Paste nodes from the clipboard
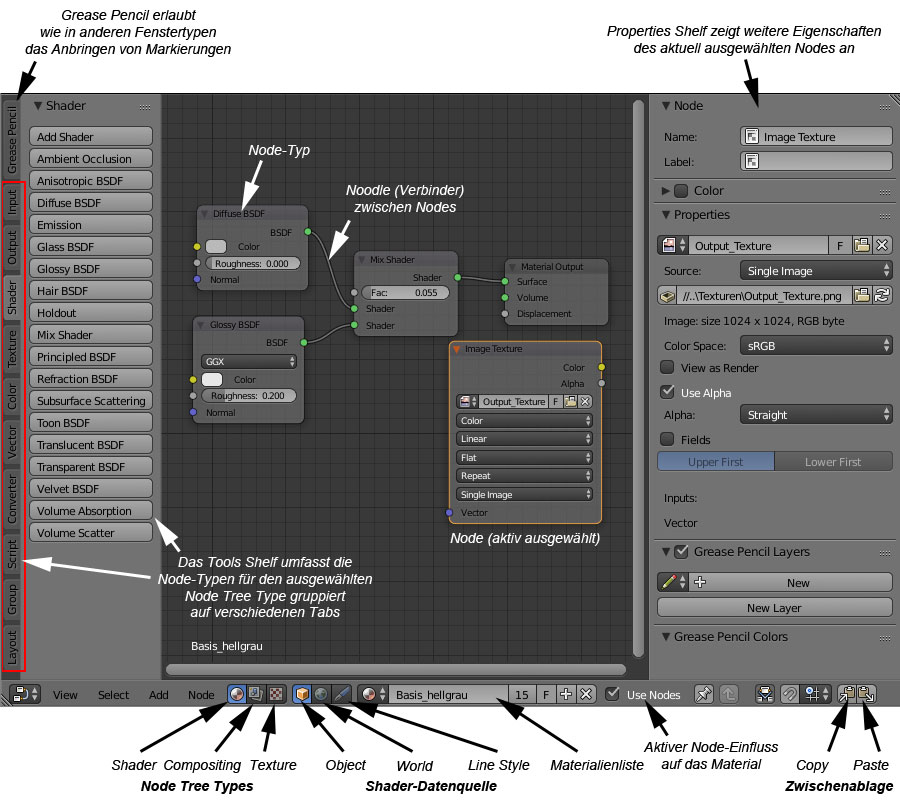This screenshot has height=800, width=900. 867,693
